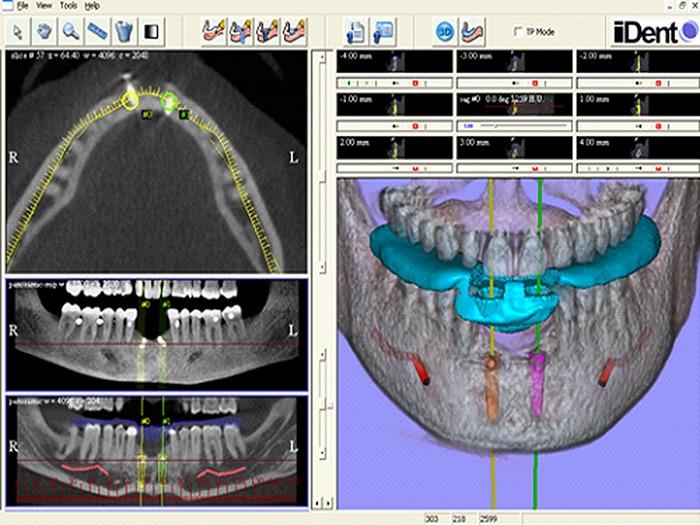Click the second jaw-with-pencil toolbar icon
700x525 pixels.
coord(241,31)
